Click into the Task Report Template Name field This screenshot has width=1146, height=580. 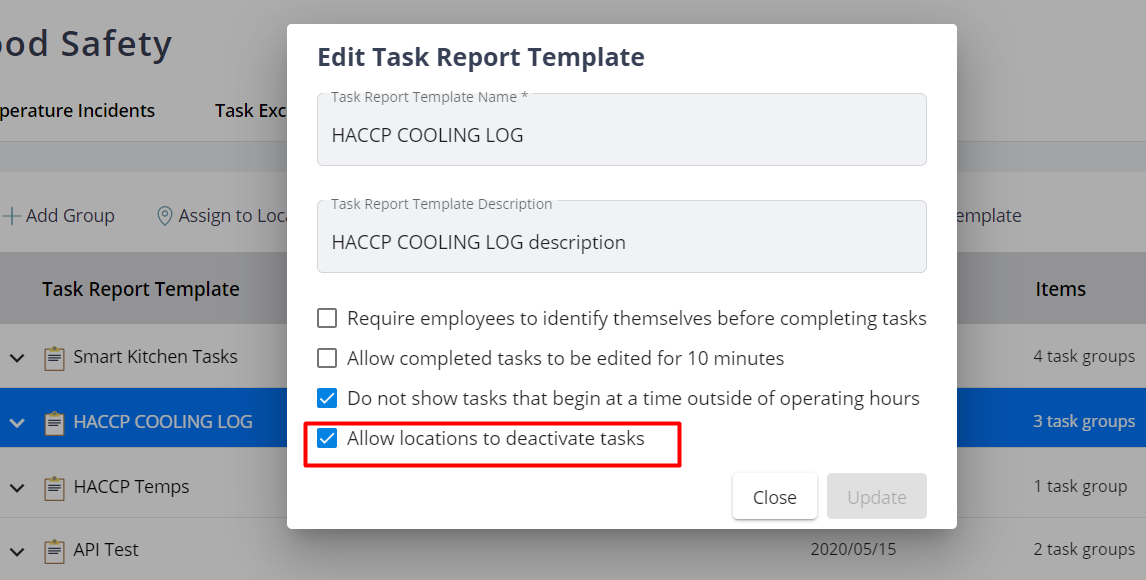click(x=621, y=136)
